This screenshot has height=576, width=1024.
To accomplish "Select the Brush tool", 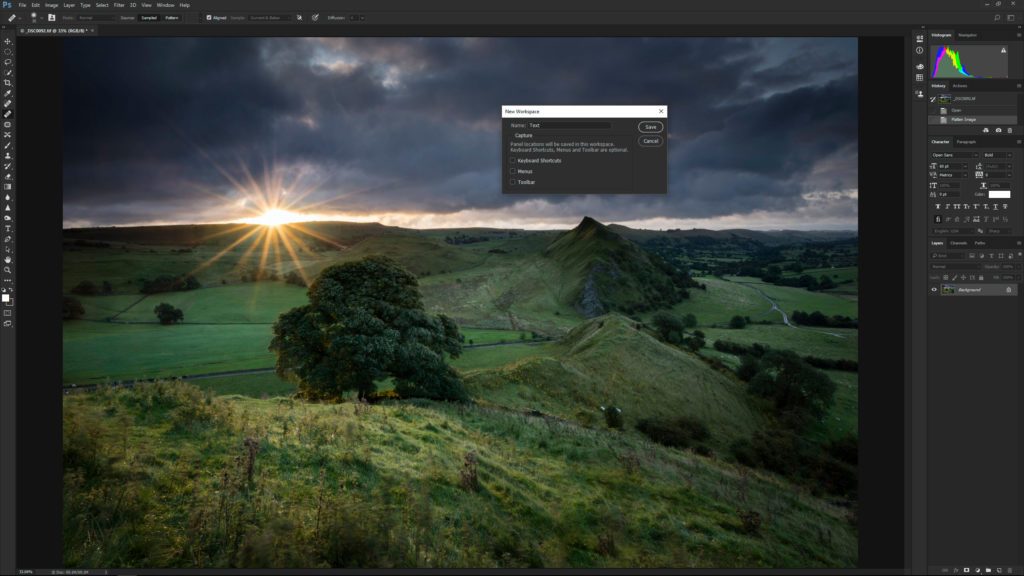I will click(8, 146).
